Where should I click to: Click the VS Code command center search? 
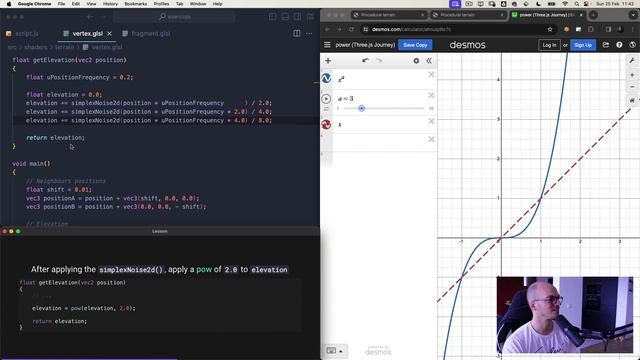click(x=174, y=17)
